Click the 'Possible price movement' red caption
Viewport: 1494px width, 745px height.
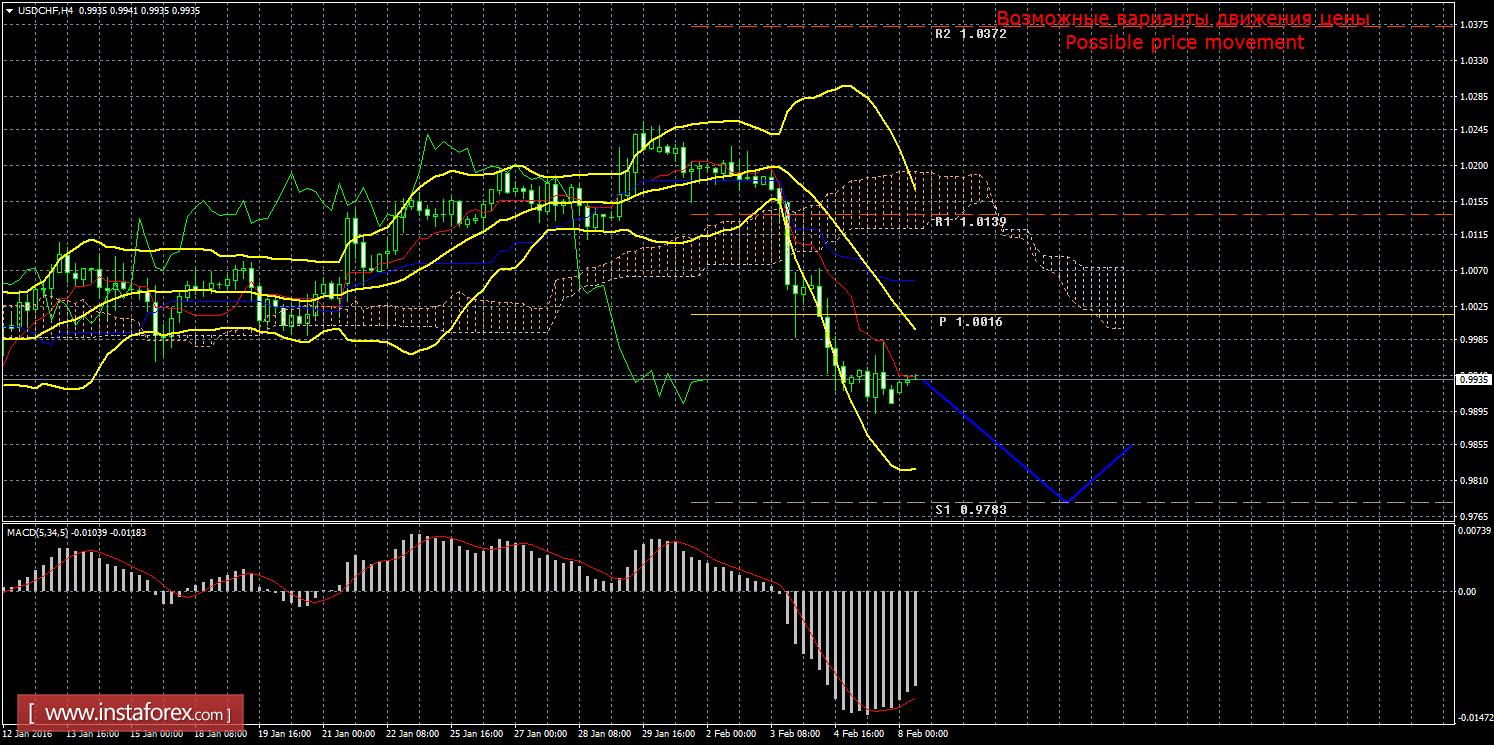click(1184, 43)
